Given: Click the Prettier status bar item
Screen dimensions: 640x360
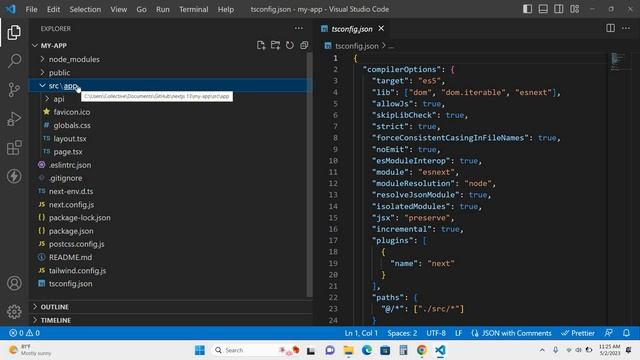Looking at the screenshot, I should pos(578,333).
